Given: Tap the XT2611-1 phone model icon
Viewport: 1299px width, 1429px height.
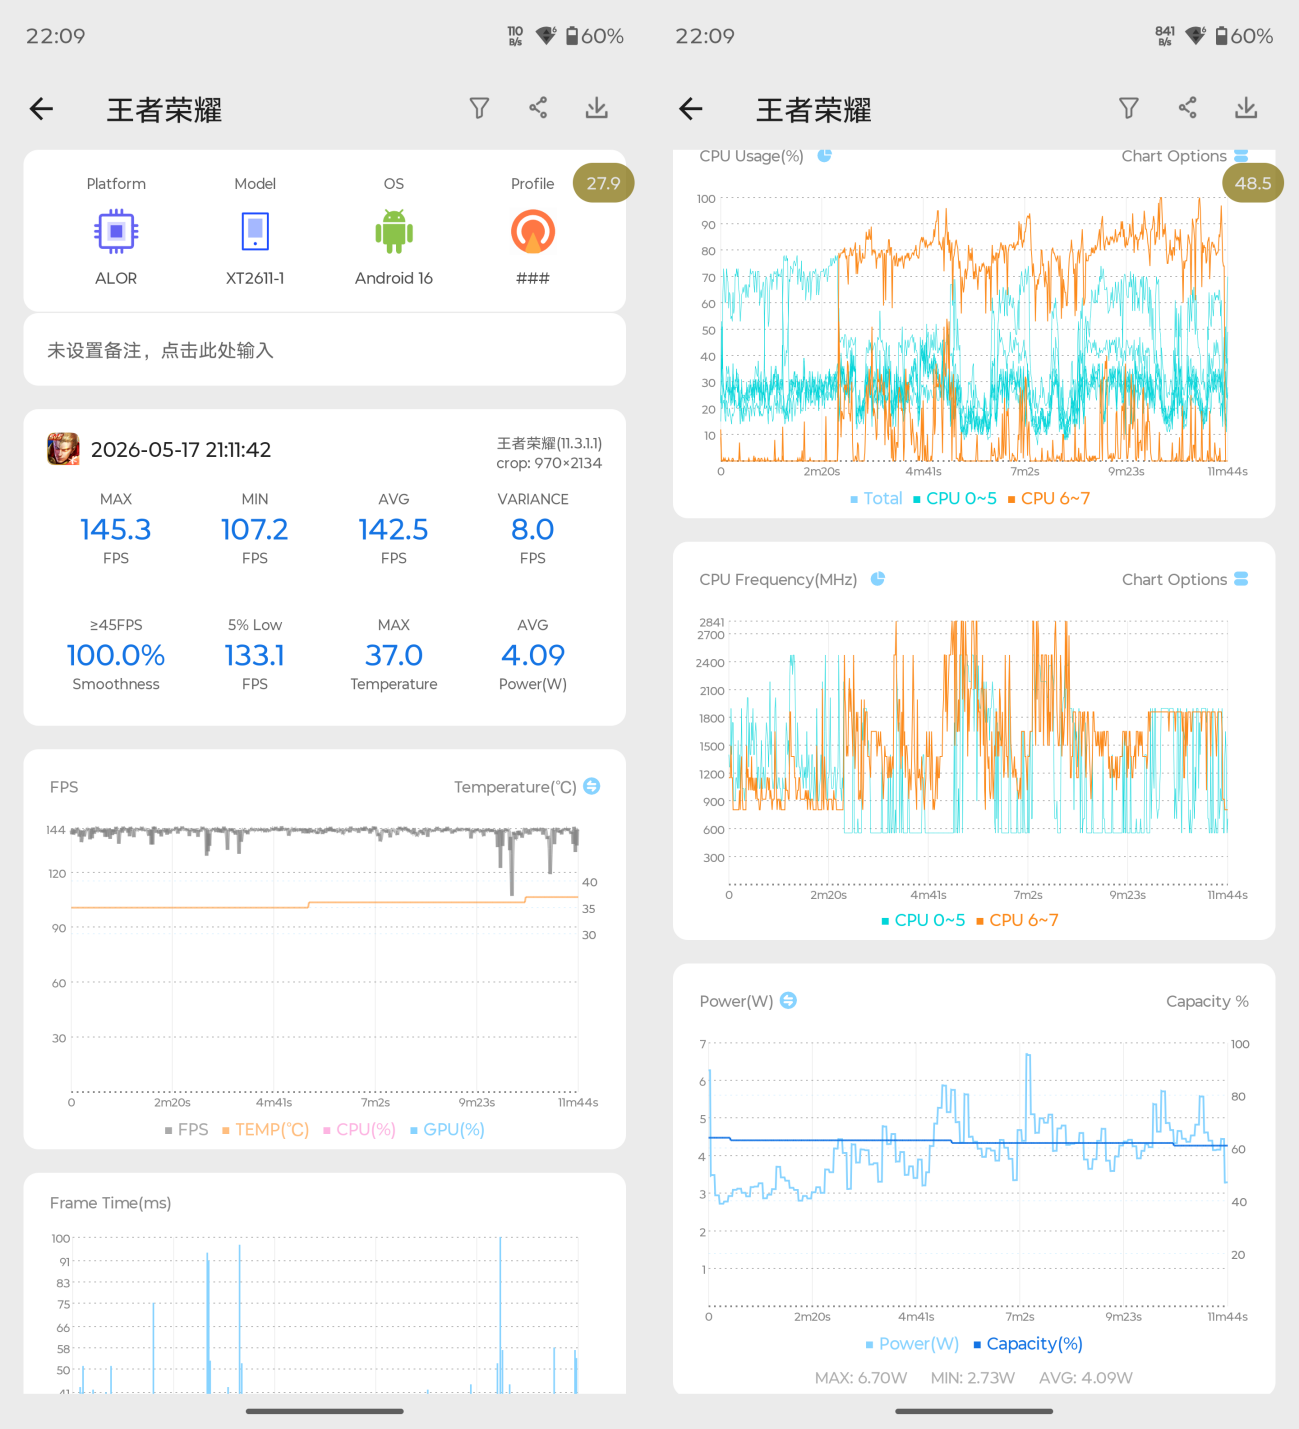Looking at the screenshot, I should point(255,231).
